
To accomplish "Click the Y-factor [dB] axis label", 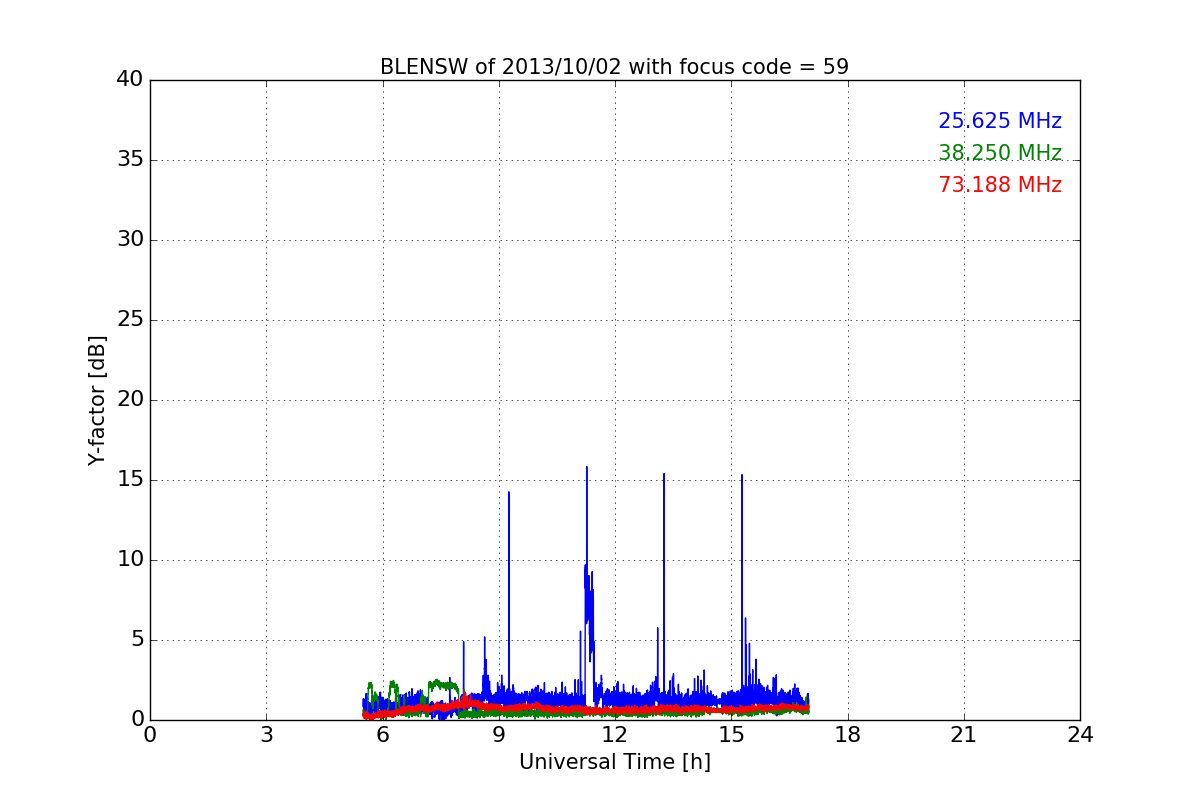I will click(x=97, y=400).
